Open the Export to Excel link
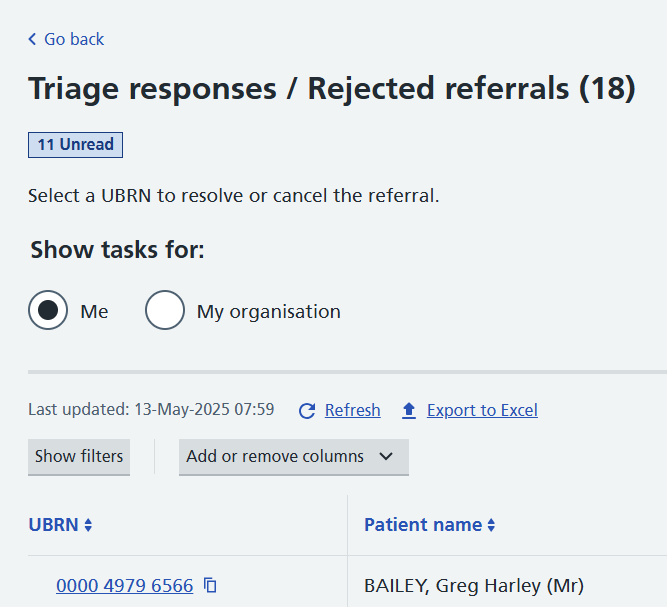 tap(482, 410)
